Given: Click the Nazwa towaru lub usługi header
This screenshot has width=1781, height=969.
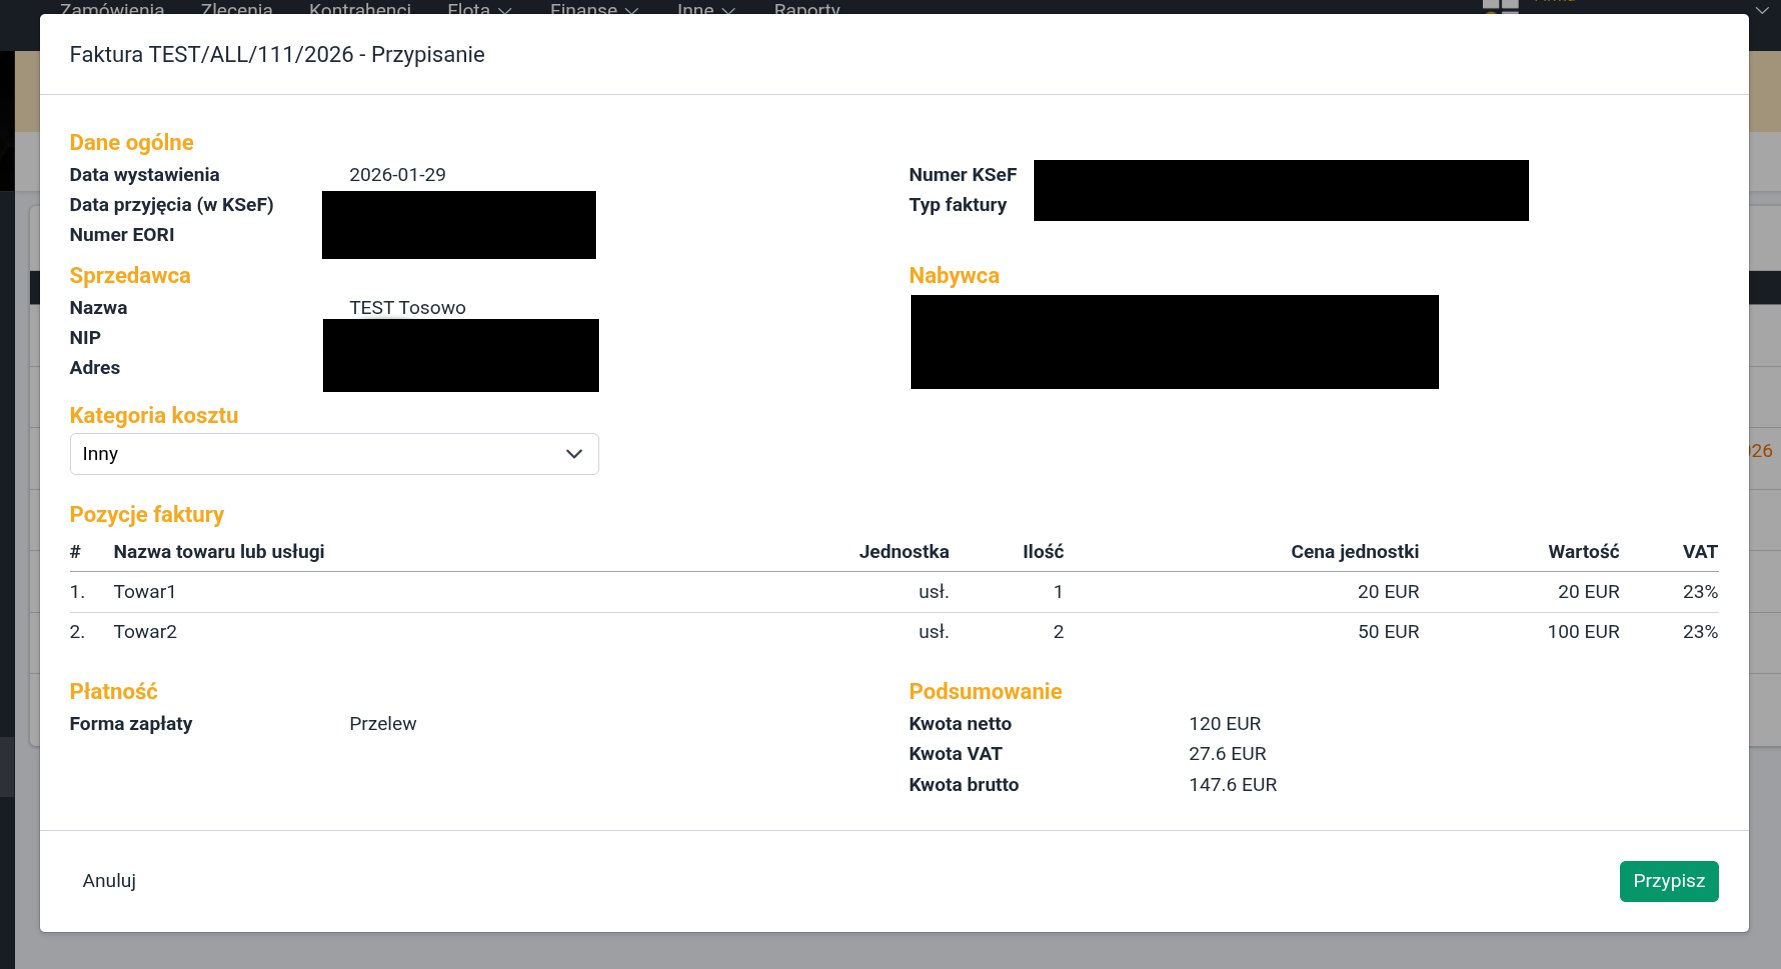Looking at the screenshot, I should [x=219, y=552].
